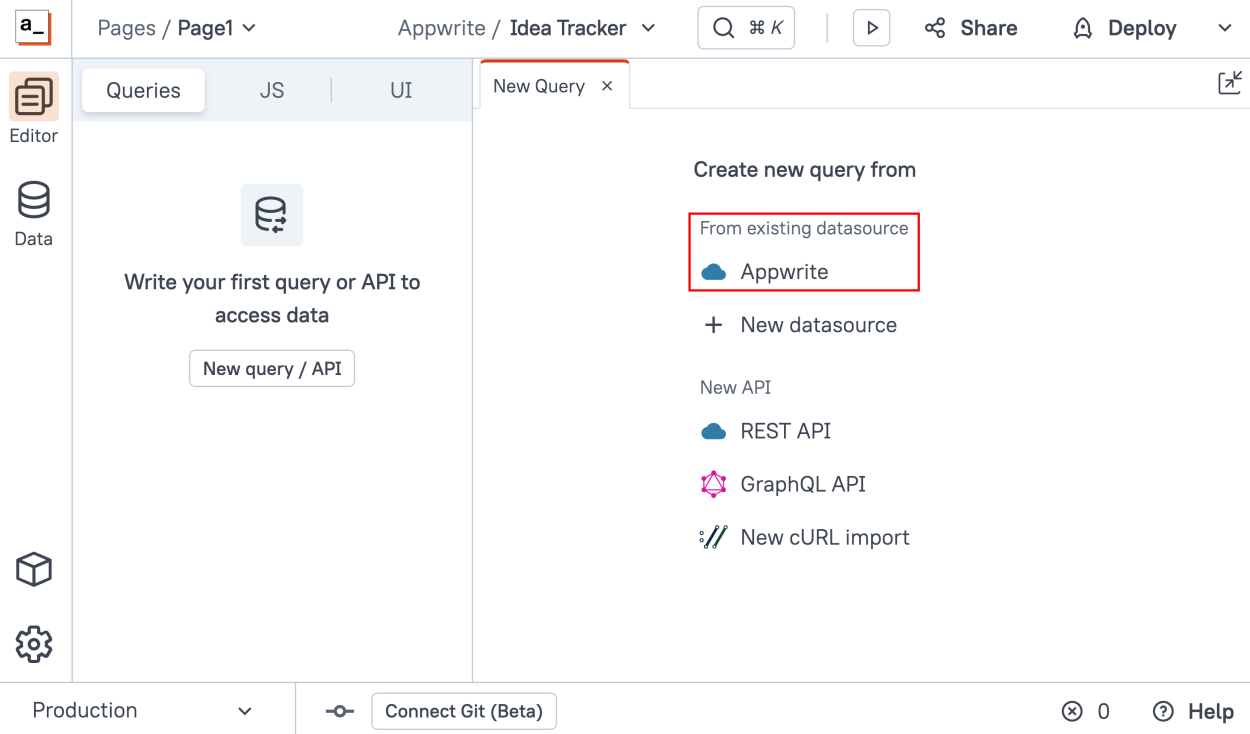Close the New Query tab
The image size is (1250, 734).
pos(607,85)
